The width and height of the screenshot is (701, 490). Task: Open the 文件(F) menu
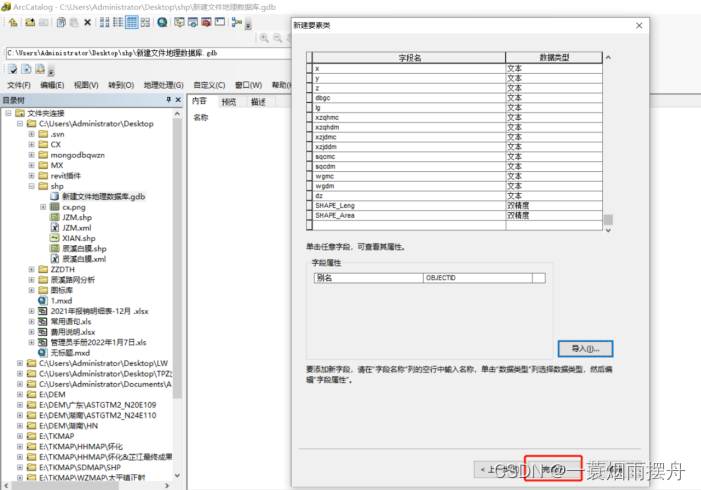tap(19, 85)
